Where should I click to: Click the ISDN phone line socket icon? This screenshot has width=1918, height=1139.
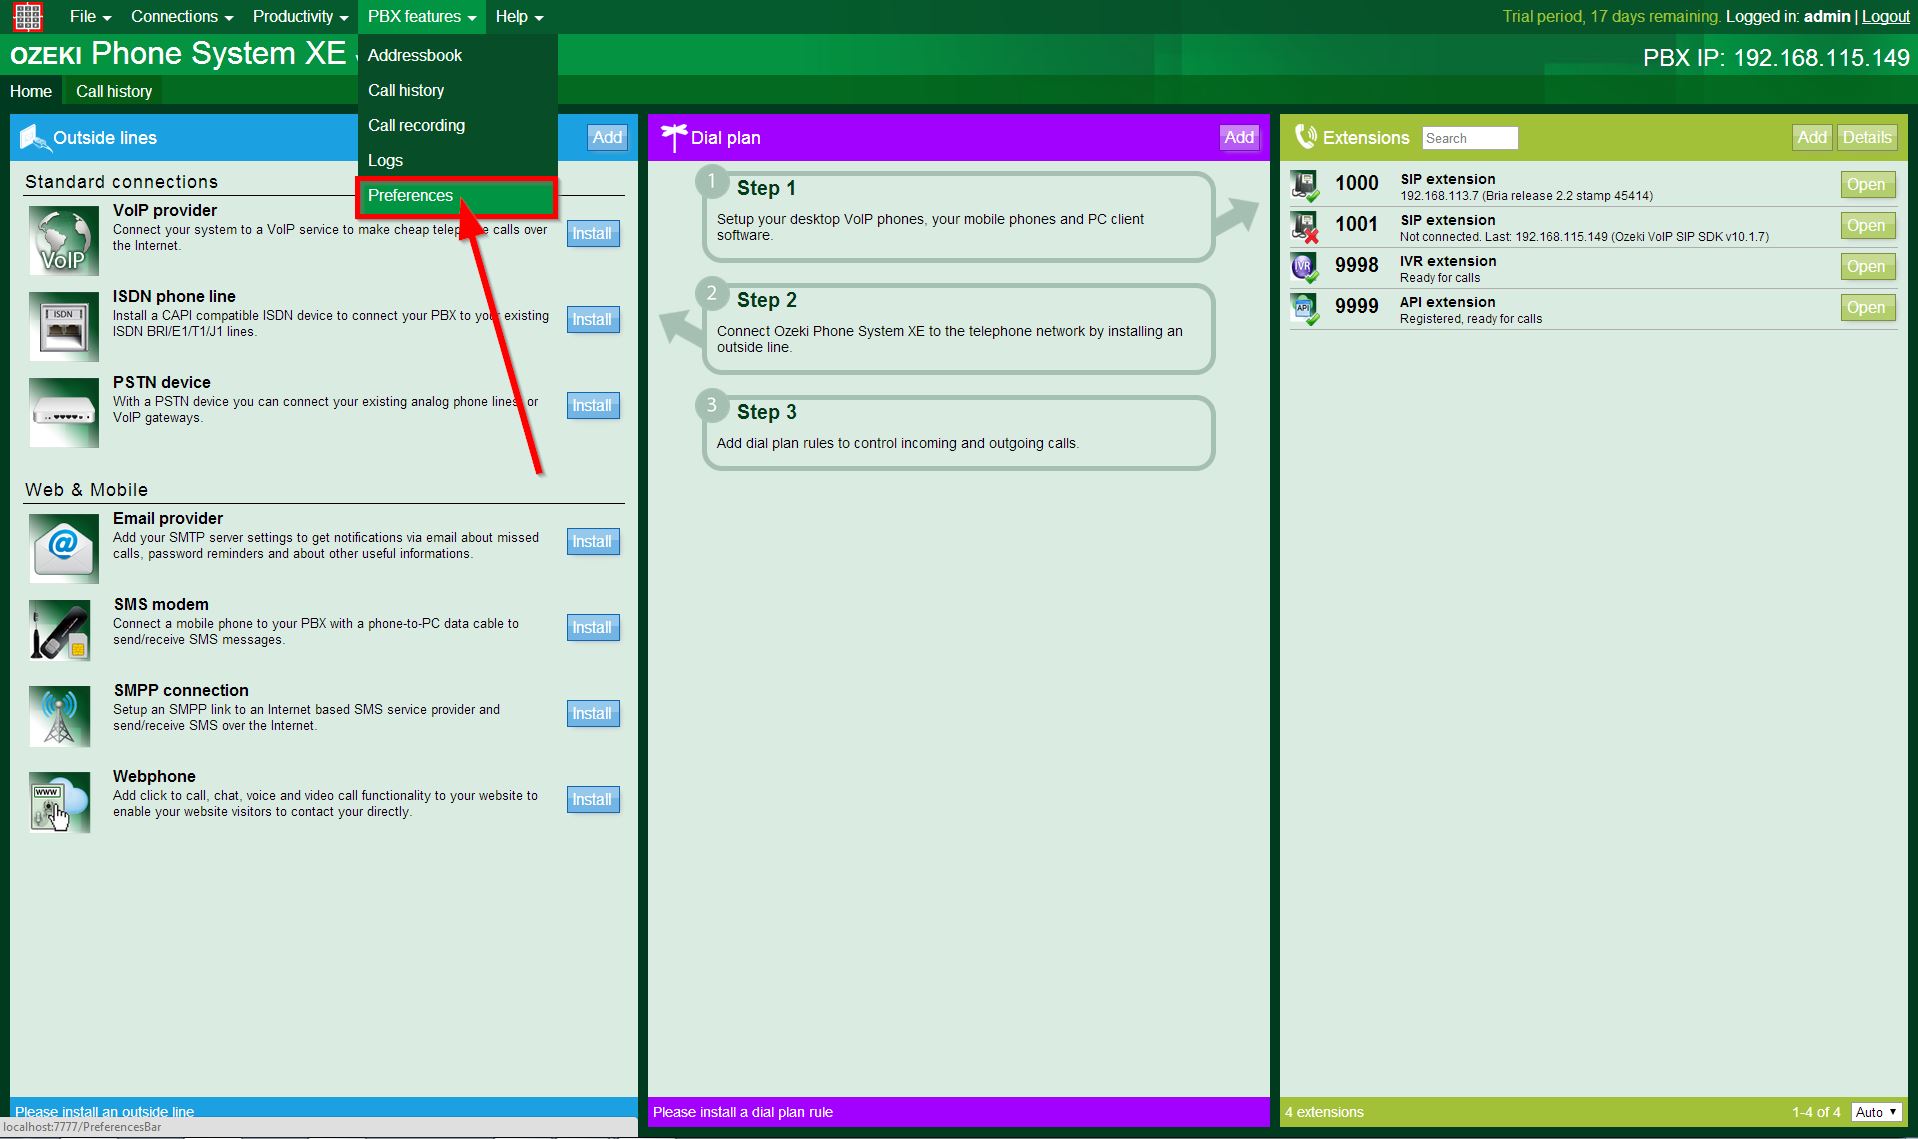[x=64, y=326]
